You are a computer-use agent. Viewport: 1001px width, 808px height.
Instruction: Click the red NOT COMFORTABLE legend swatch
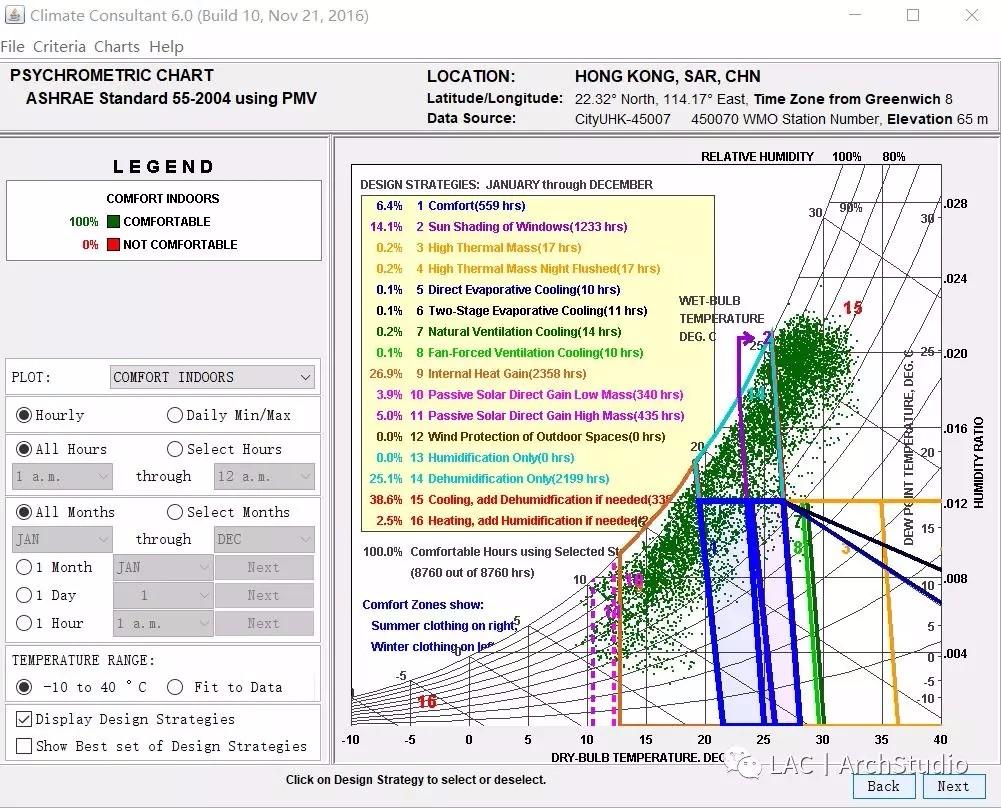click(x=113, y=244)
